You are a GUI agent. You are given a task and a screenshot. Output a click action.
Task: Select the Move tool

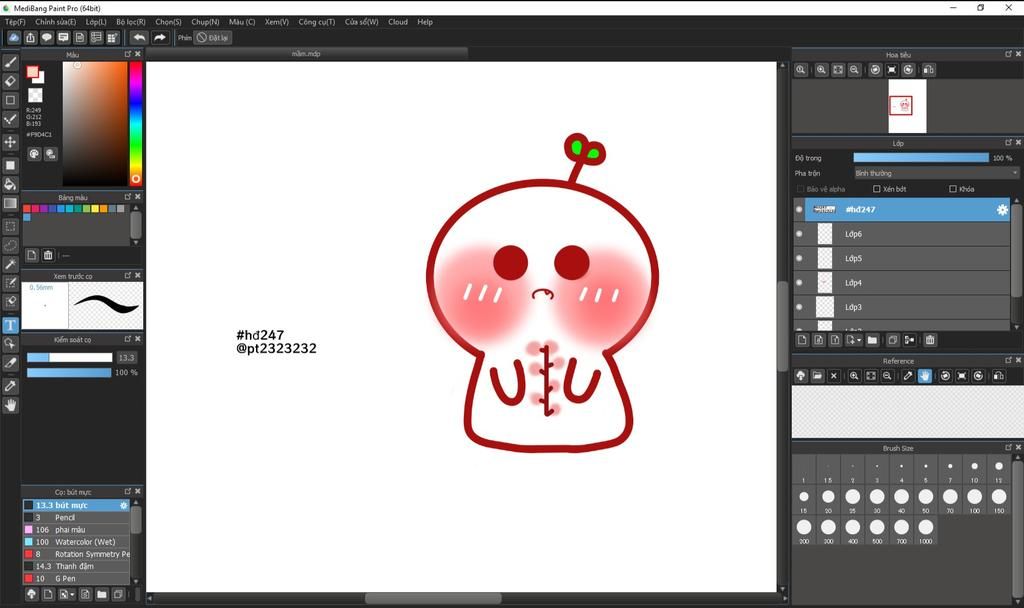(x=10, y=142)
